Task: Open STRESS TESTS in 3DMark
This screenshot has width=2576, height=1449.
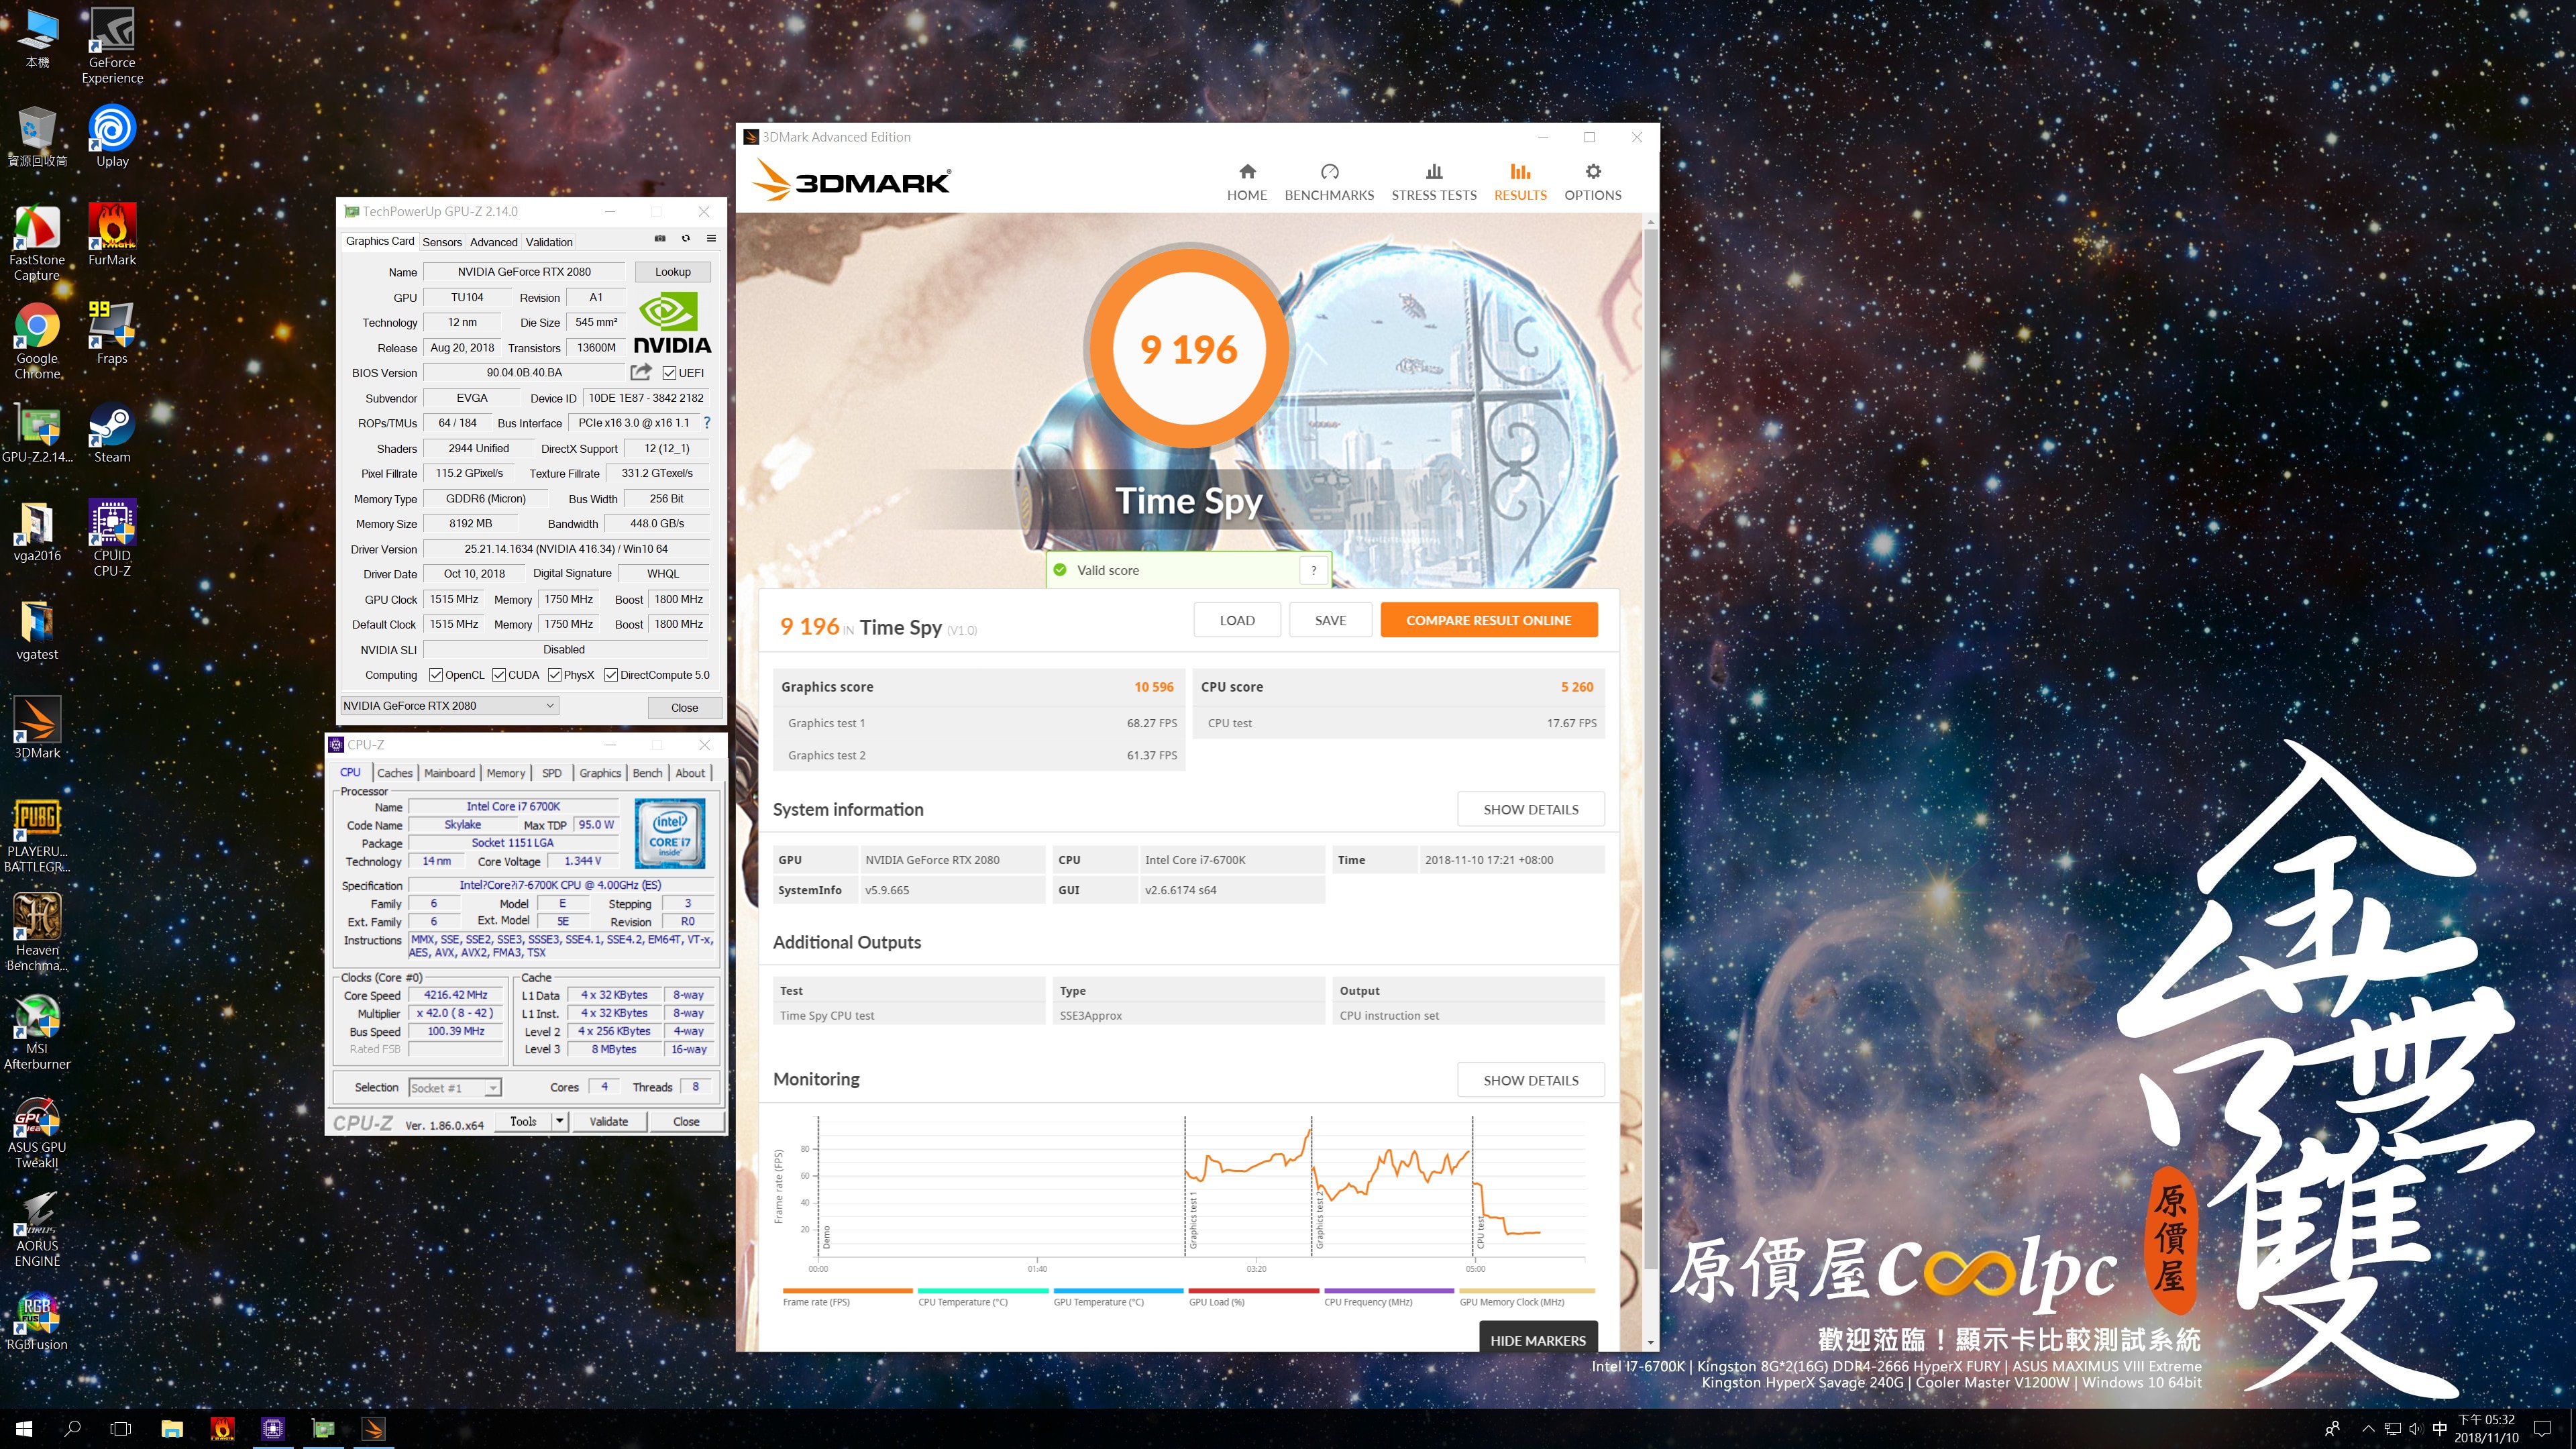Action: (1434, 182)
